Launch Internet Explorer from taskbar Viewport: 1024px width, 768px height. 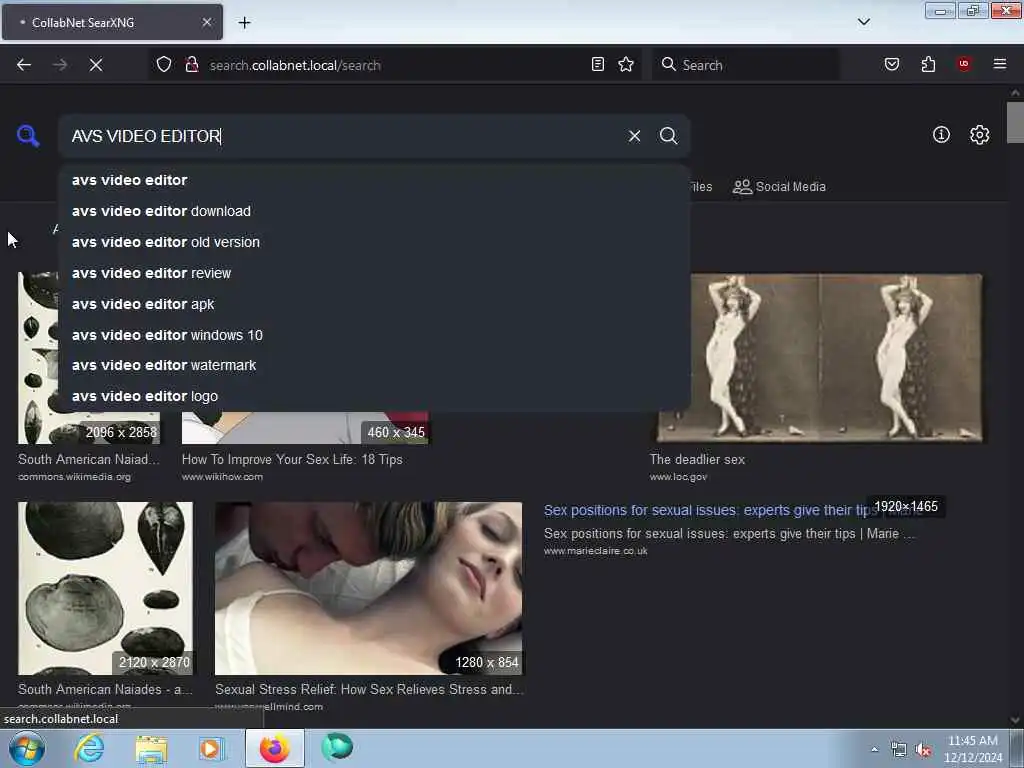[x=89, y=748]
